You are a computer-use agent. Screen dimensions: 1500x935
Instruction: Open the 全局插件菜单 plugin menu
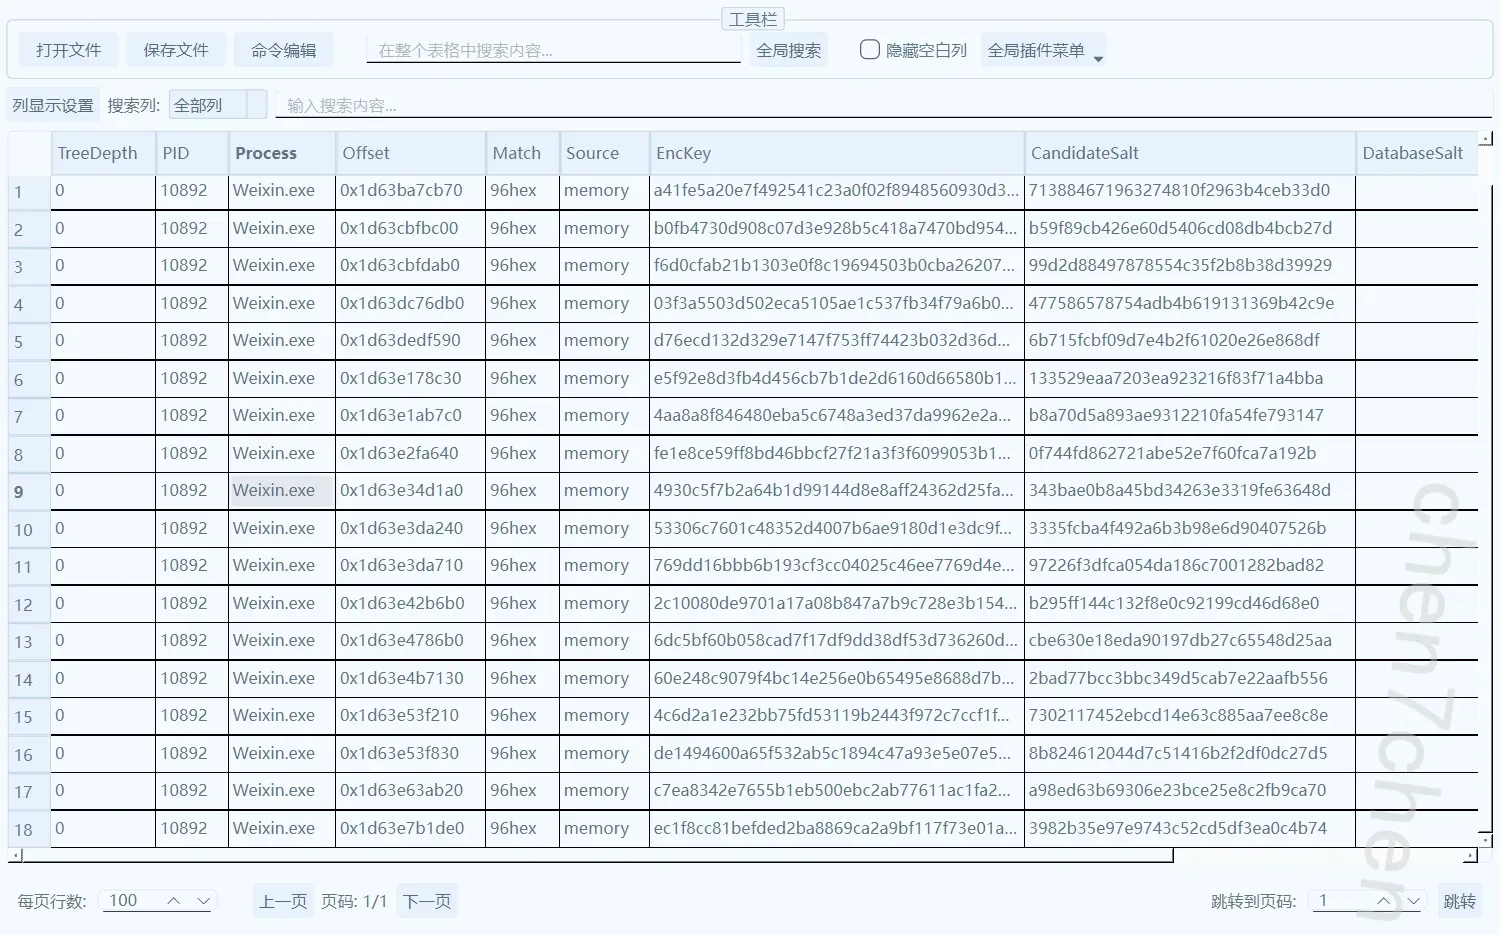click(1043, 50)
